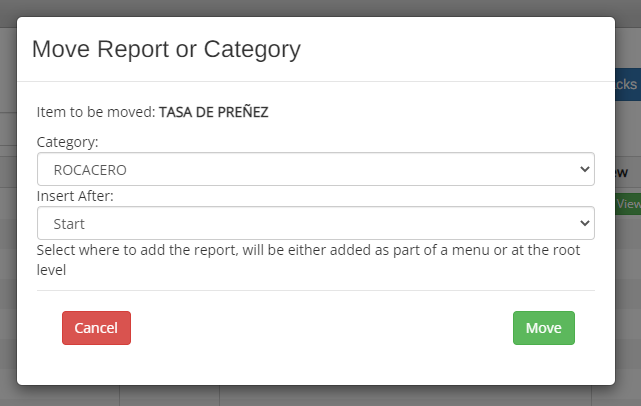
Task: Confirm with the green Move button
Action: (543, 328)
